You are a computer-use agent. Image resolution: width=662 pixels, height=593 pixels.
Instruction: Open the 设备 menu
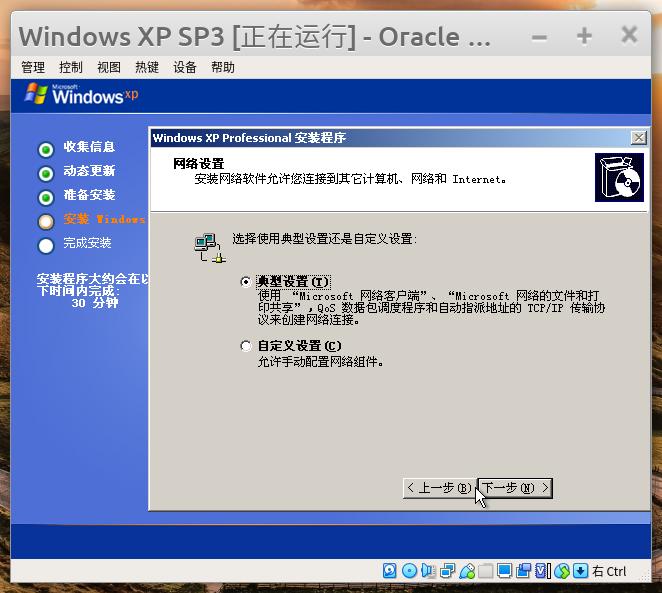click(x=185, y=67)
